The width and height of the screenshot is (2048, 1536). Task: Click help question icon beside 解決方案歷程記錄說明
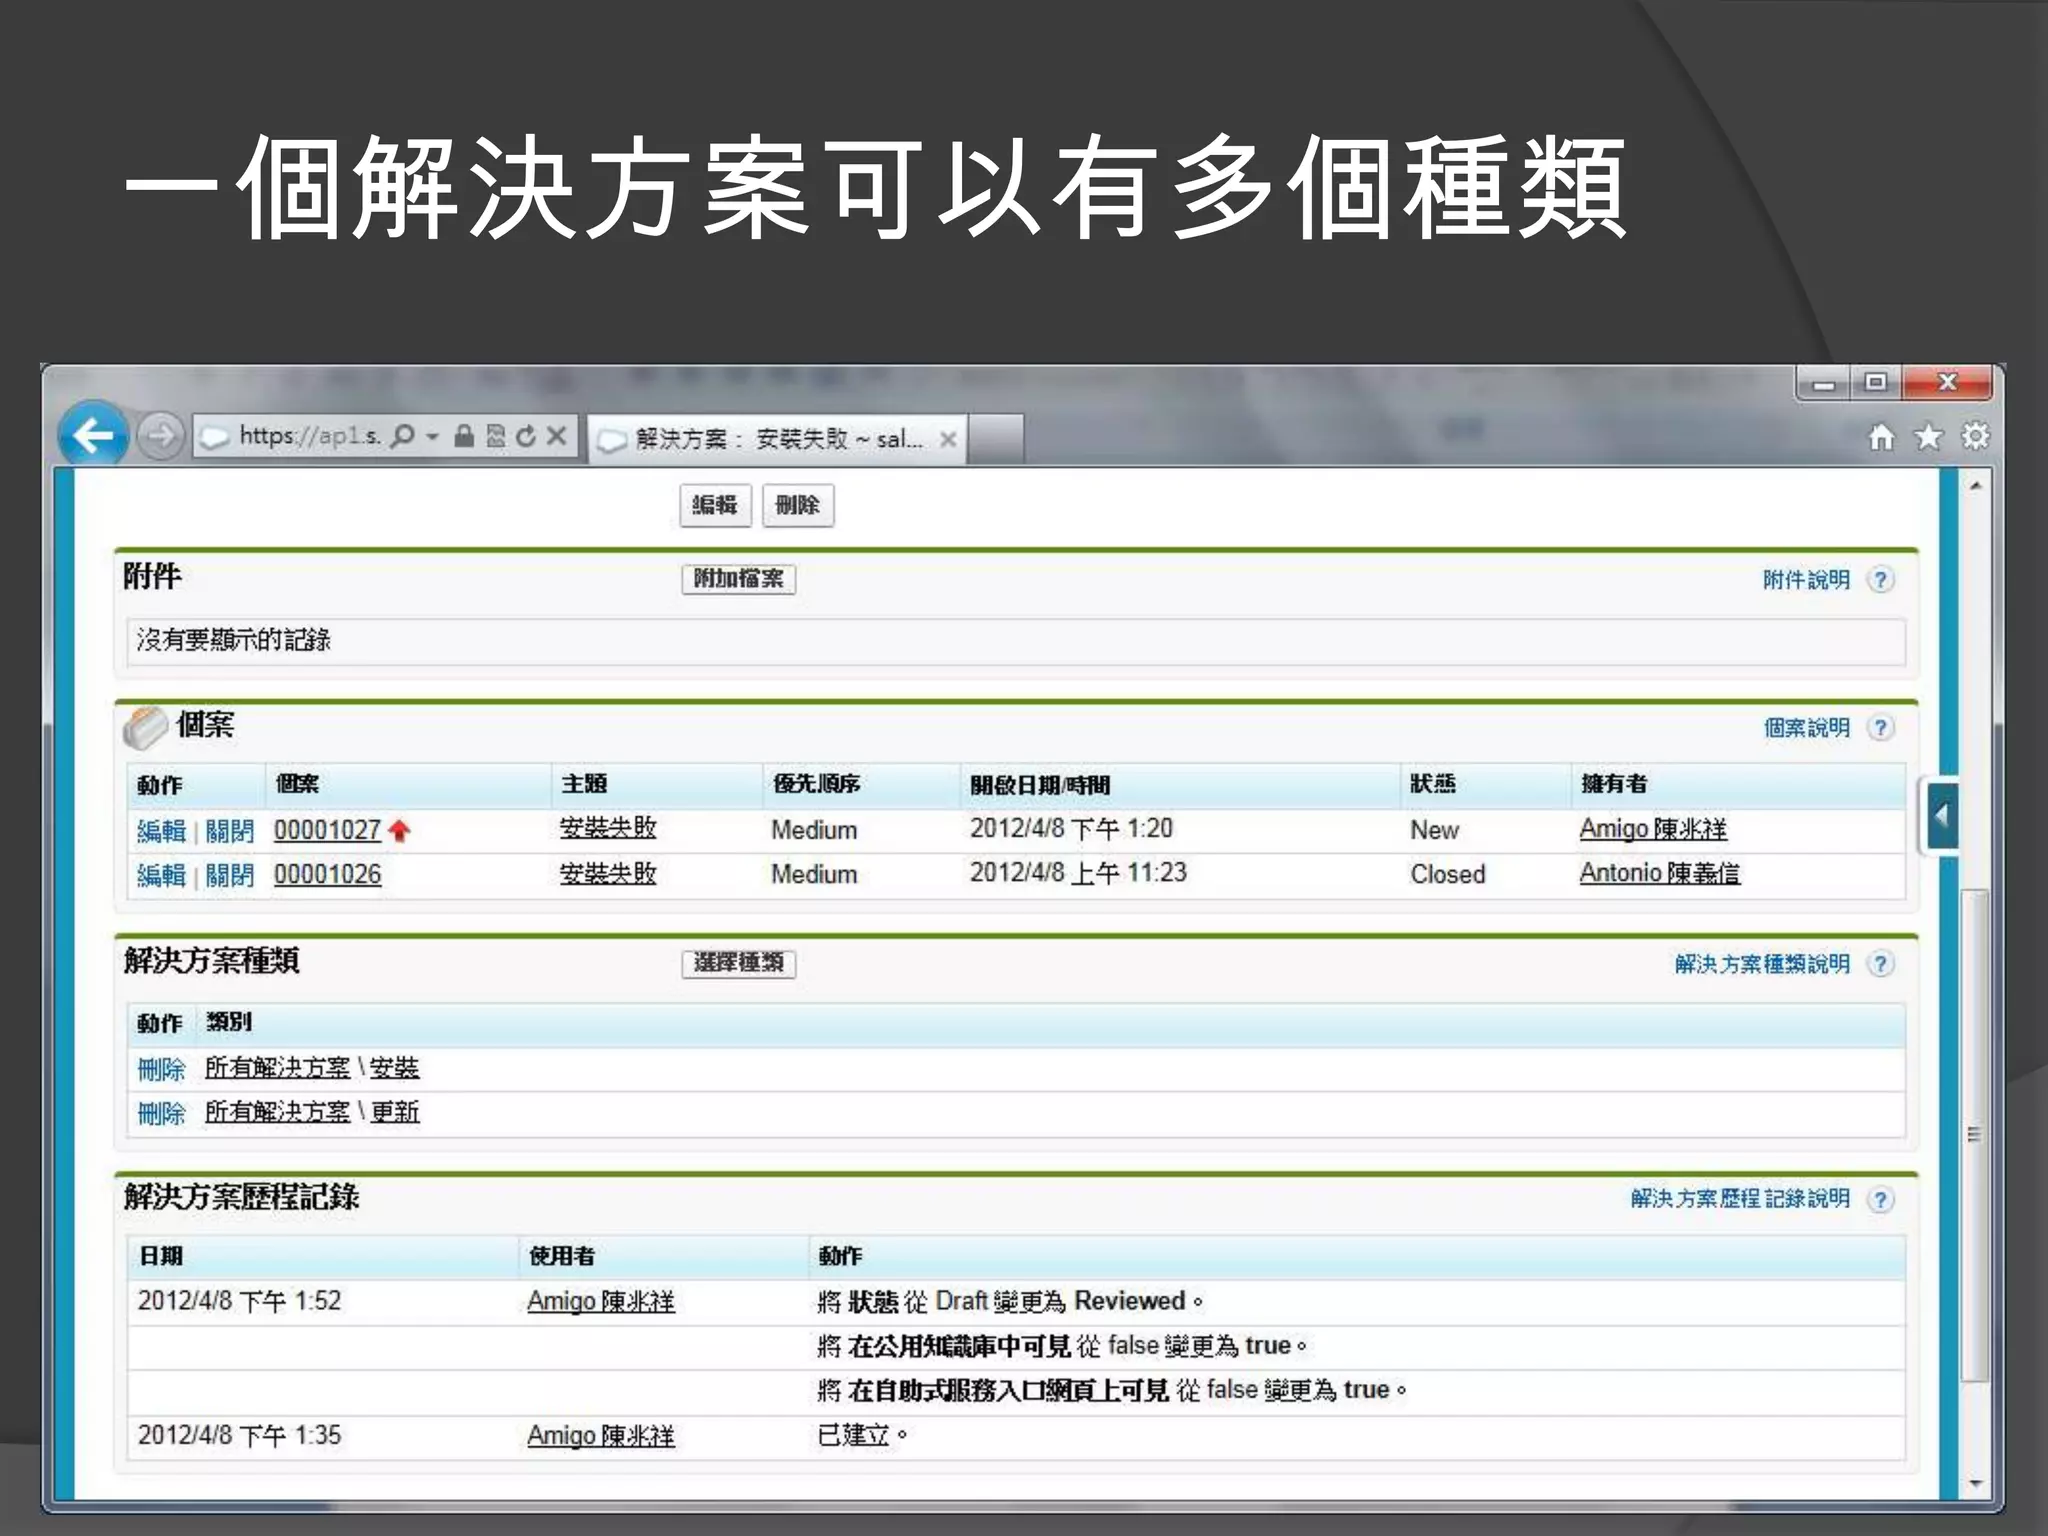(1881, 1200)
